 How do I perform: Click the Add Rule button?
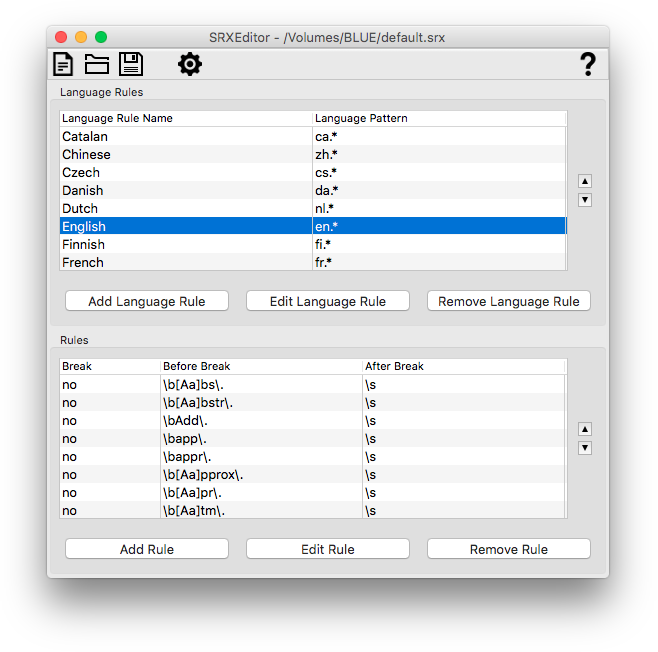(x=147, y=549)
